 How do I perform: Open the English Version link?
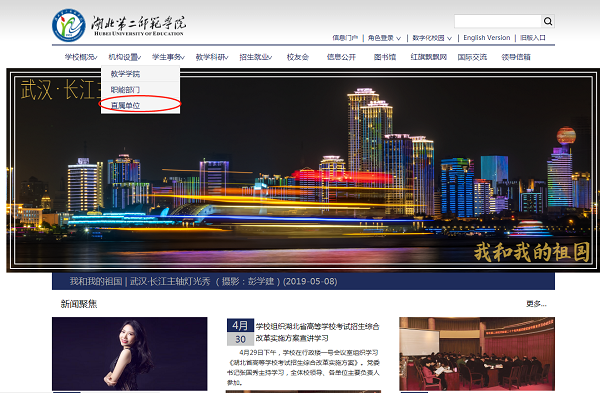tap(486, 38)
